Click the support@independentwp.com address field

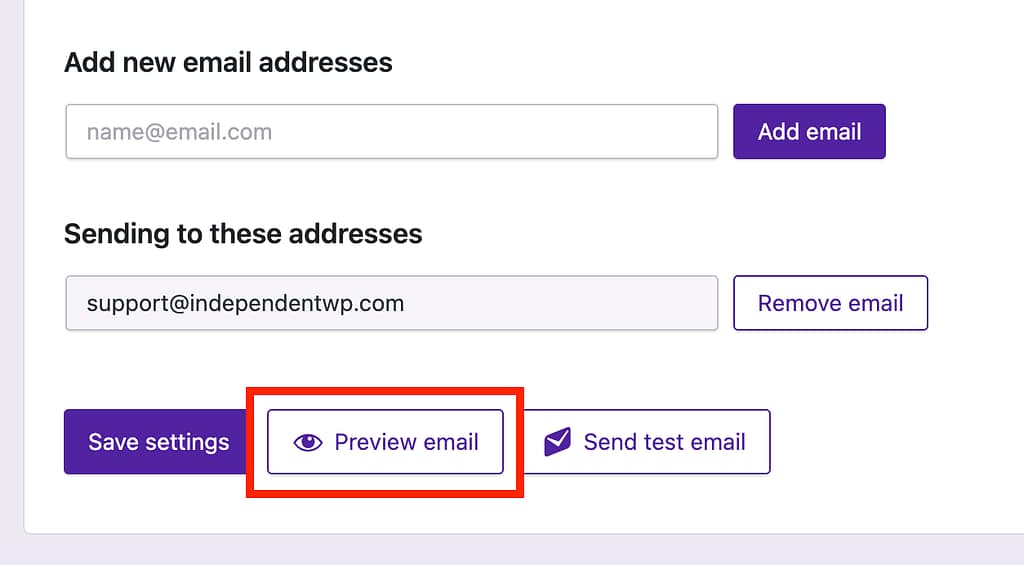click(x=391, y=303)
